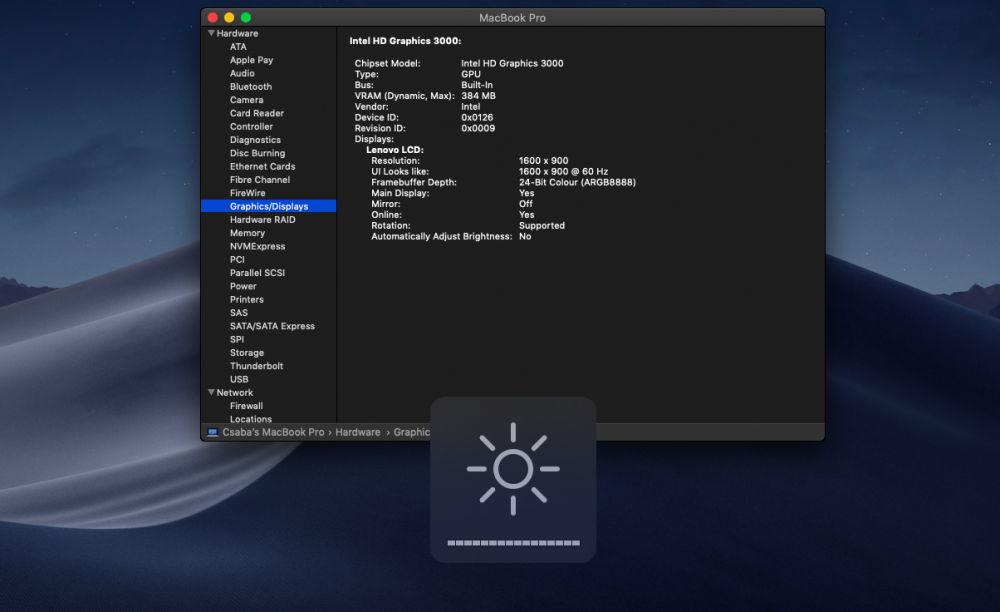Click the sun brightness icon overlay
This screenshot has height=612, width=1000.
513,469
